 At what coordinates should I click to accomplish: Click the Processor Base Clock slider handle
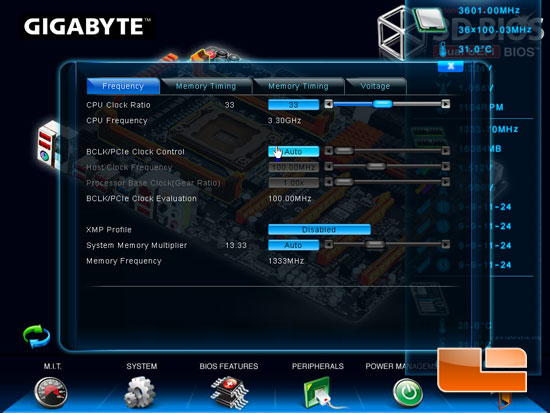[344, 182]
